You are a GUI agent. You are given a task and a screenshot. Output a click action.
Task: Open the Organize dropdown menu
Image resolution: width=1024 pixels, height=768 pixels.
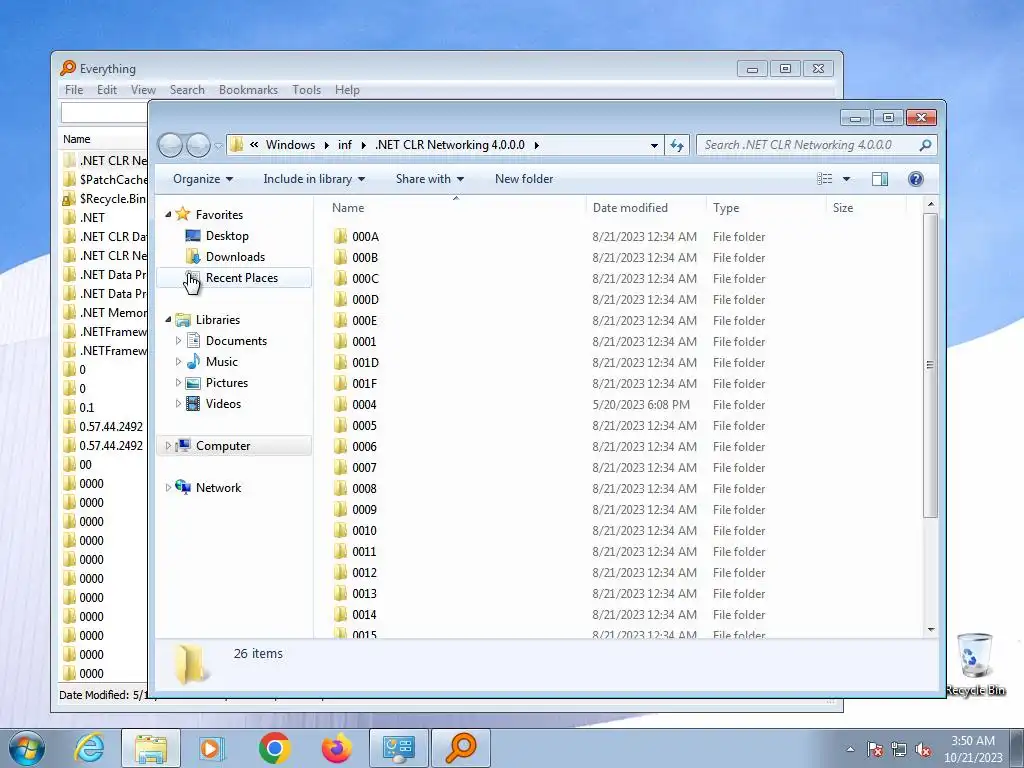[203, 179]
